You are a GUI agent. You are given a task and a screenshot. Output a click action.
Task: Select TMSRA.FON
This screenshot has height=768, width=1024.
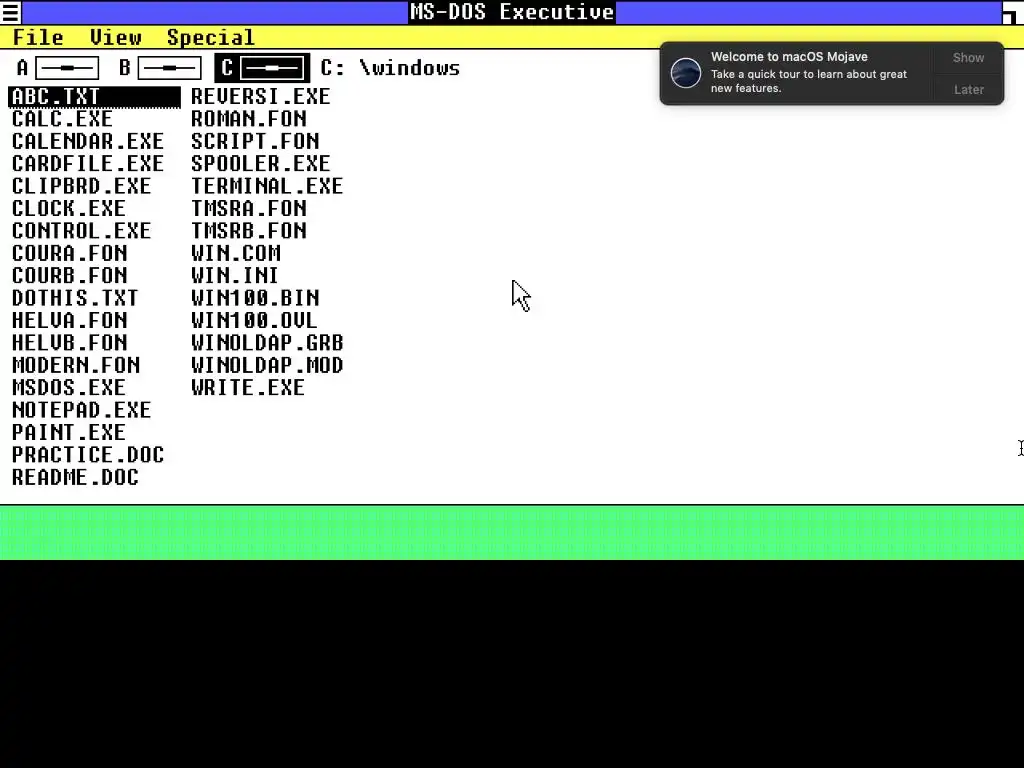248,208
